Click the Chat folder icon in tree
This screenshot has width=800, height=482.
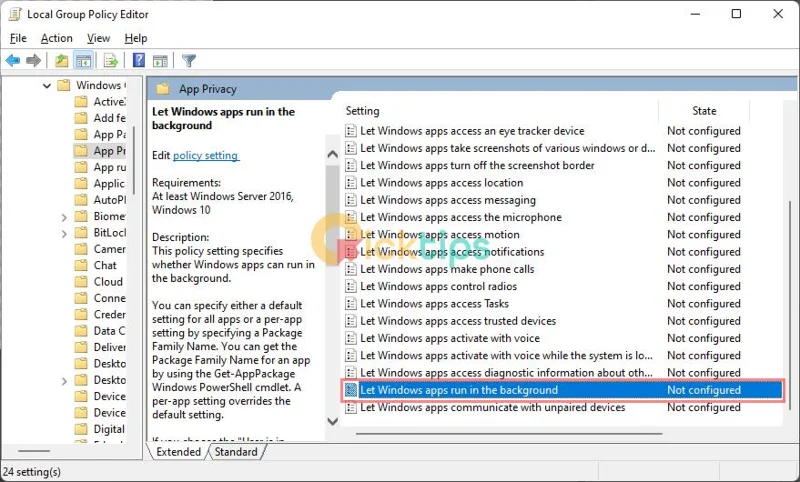point(81,266)
